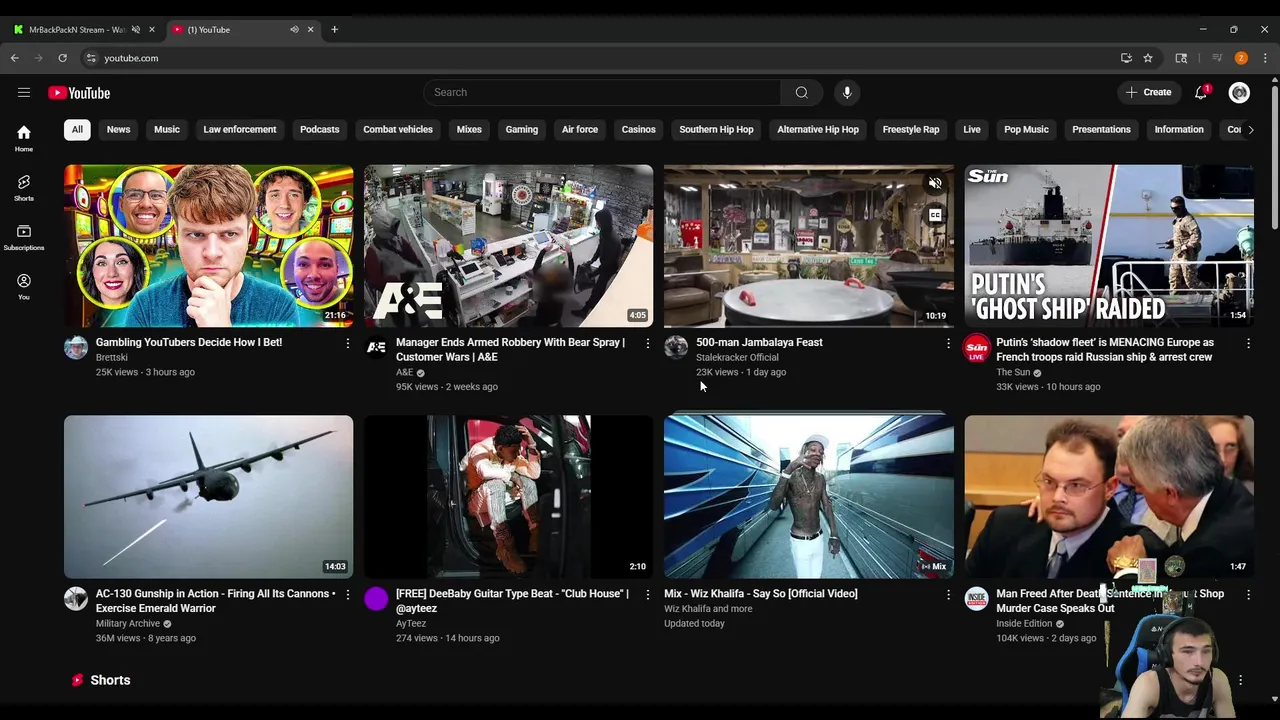Open Shorts in the sidebar

point(24,187)
